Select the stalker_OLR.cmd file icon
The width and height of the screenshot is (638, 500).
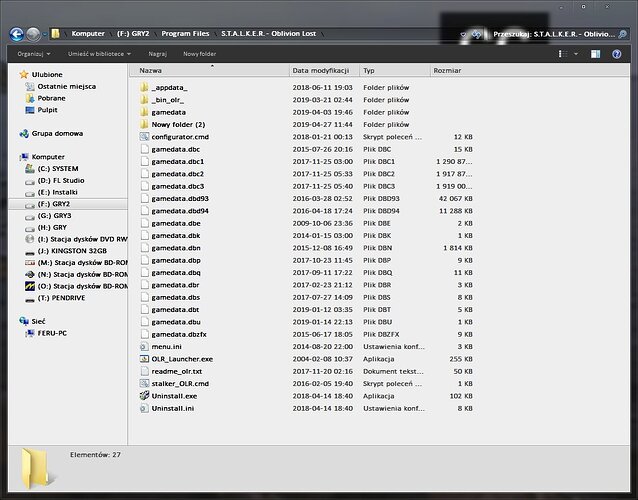pos(144,383)
